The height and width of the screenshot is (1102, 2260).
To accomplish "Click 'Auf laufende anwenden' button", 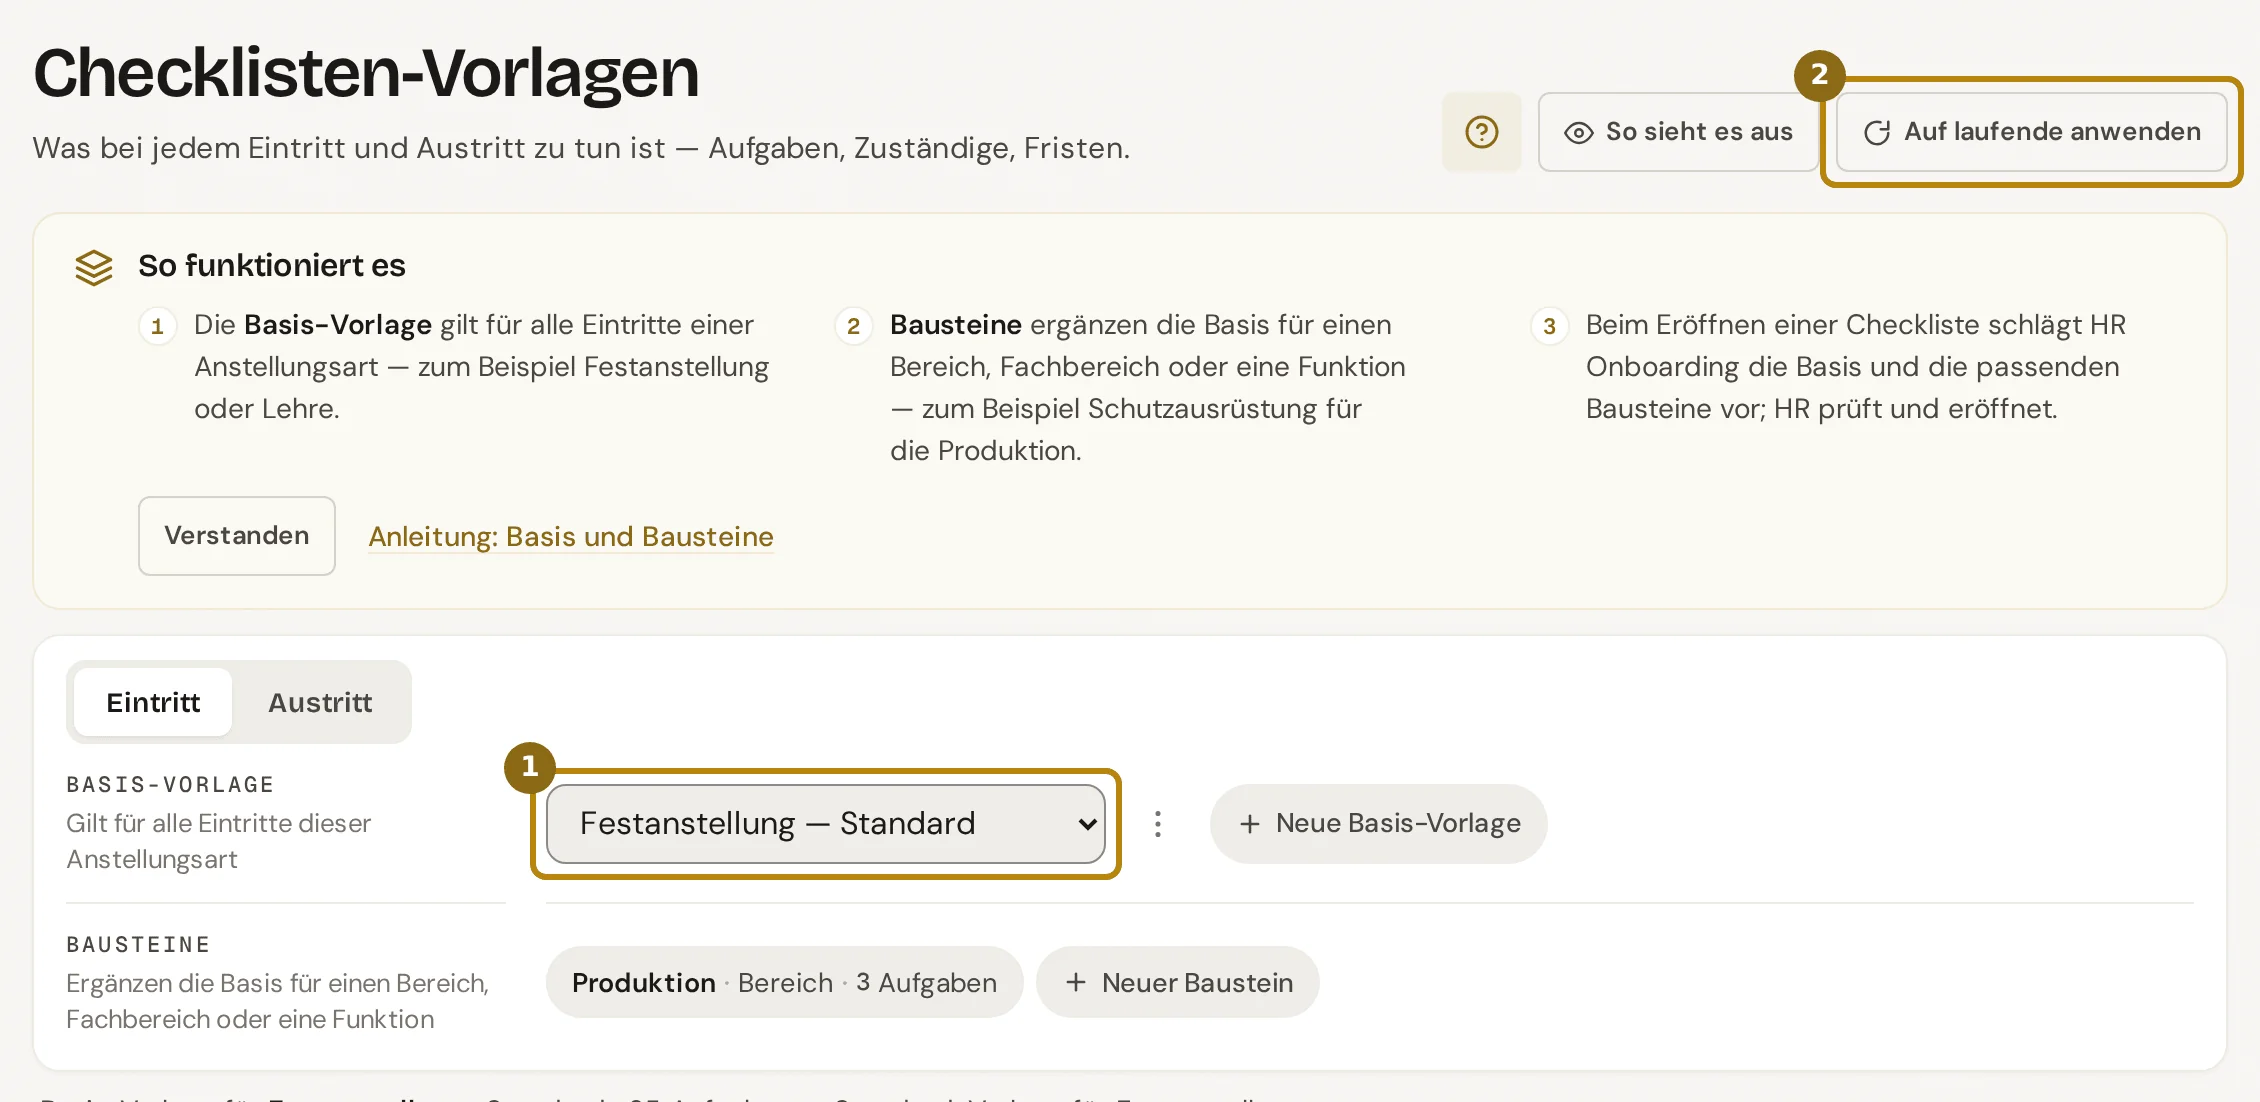I will 2031,132.
